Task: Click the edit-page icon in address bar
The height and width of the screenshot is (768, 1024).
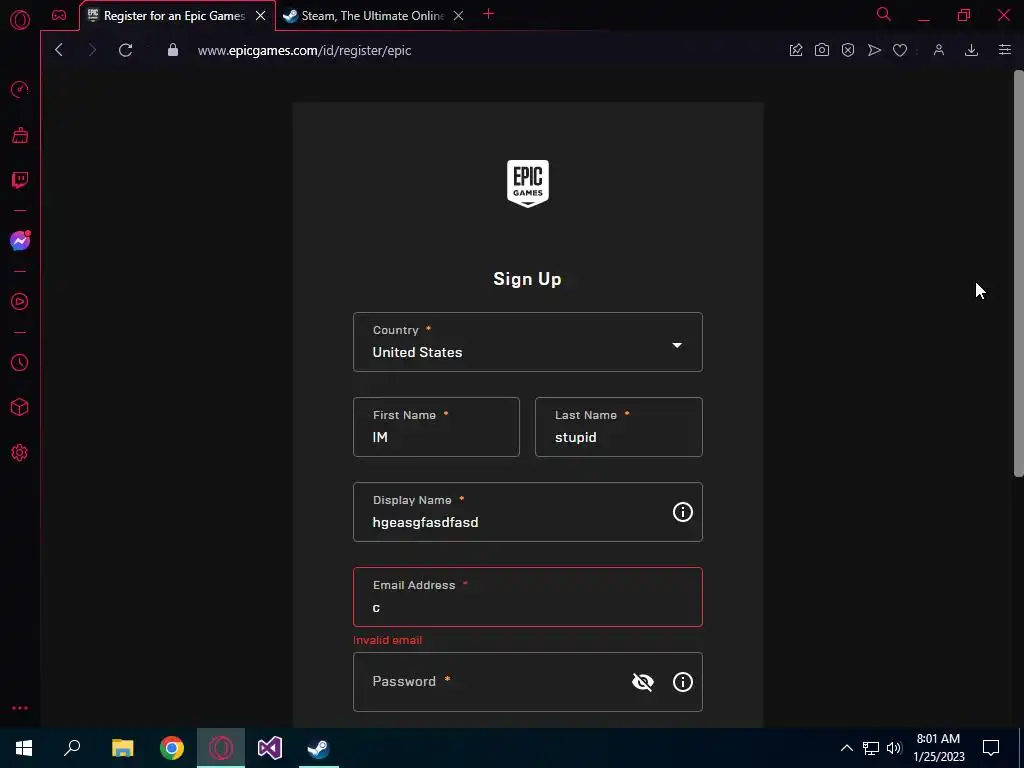Action: coord(795,50)
